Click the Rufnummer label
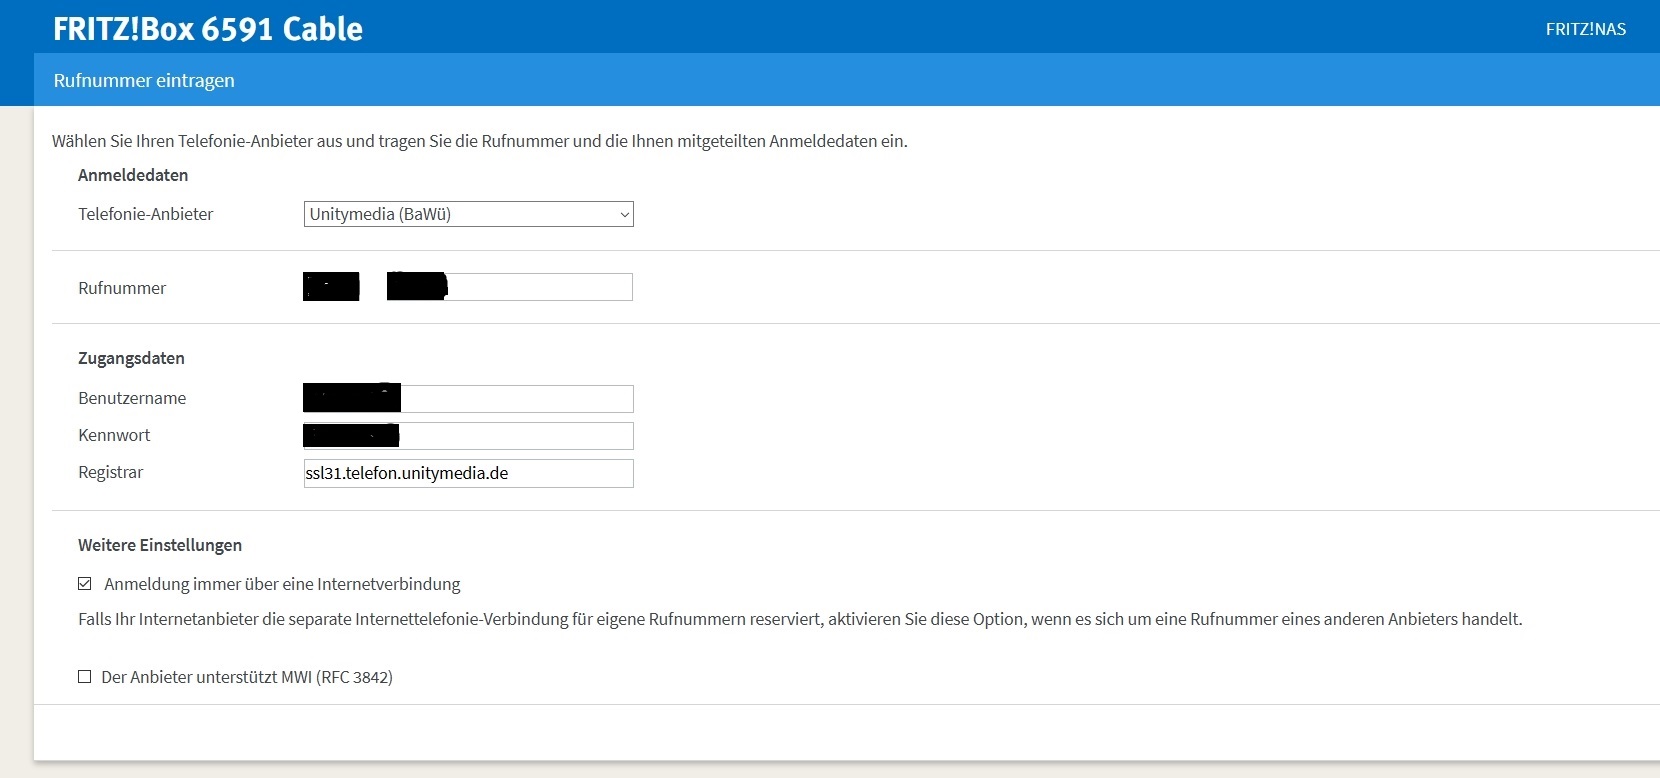Image resolution: width=1660 pixels, height=778 pixels. [x=122, y=288]
